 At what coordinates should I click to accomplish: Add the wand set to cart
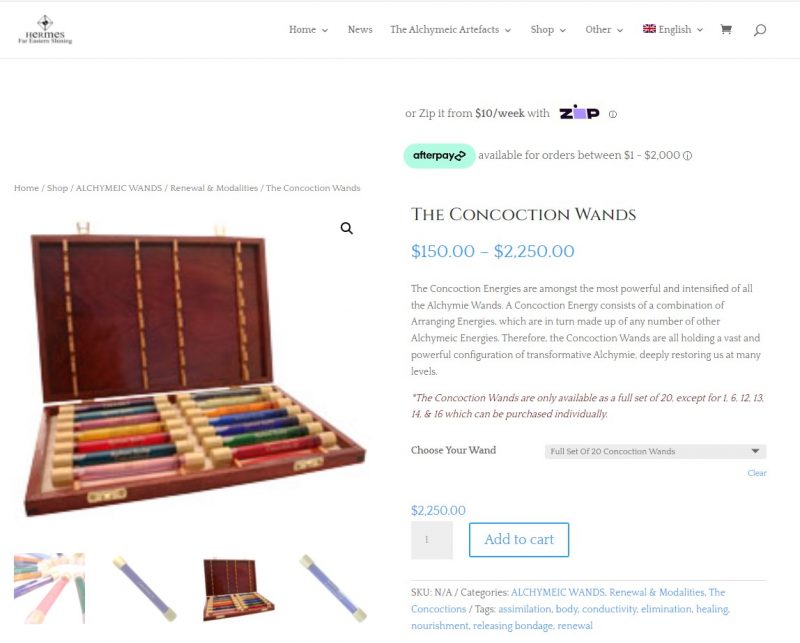(519, 539)
